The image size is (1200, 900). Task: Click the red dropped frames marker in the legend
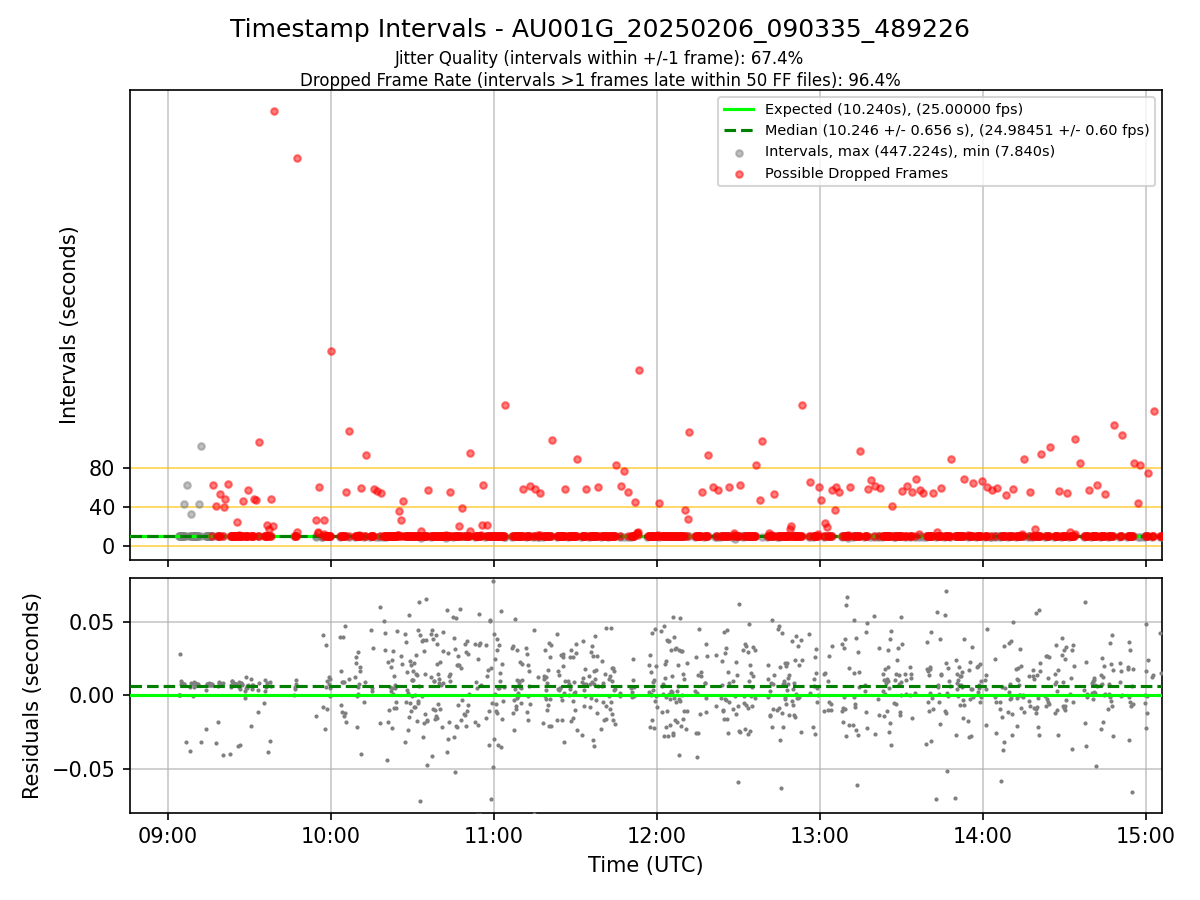coord(739,174)
